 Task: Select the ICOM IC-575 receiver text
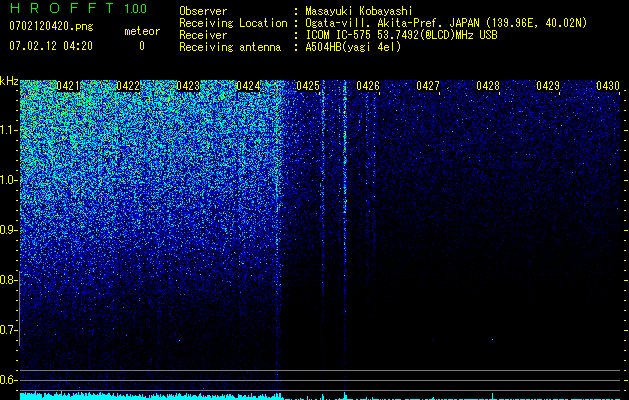click(401, 35)
